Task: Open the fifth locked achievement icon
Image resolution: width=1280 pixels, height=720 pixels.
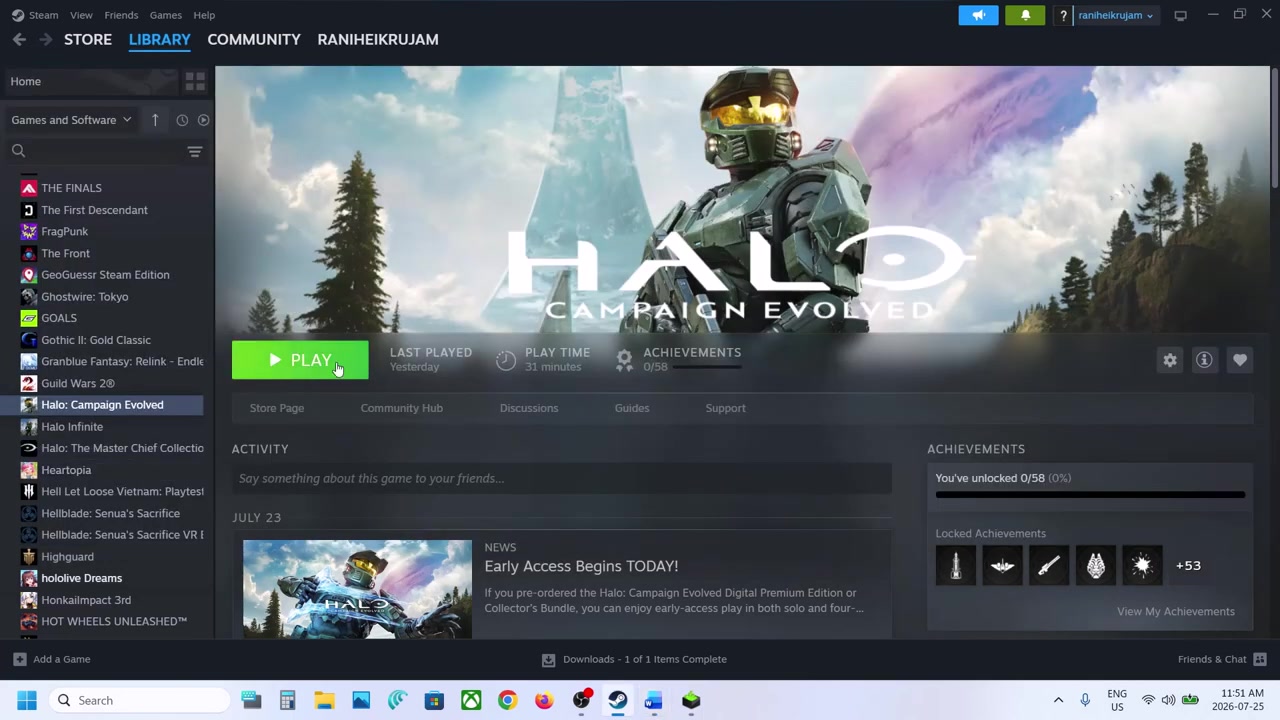Action: coord(1142,566)
